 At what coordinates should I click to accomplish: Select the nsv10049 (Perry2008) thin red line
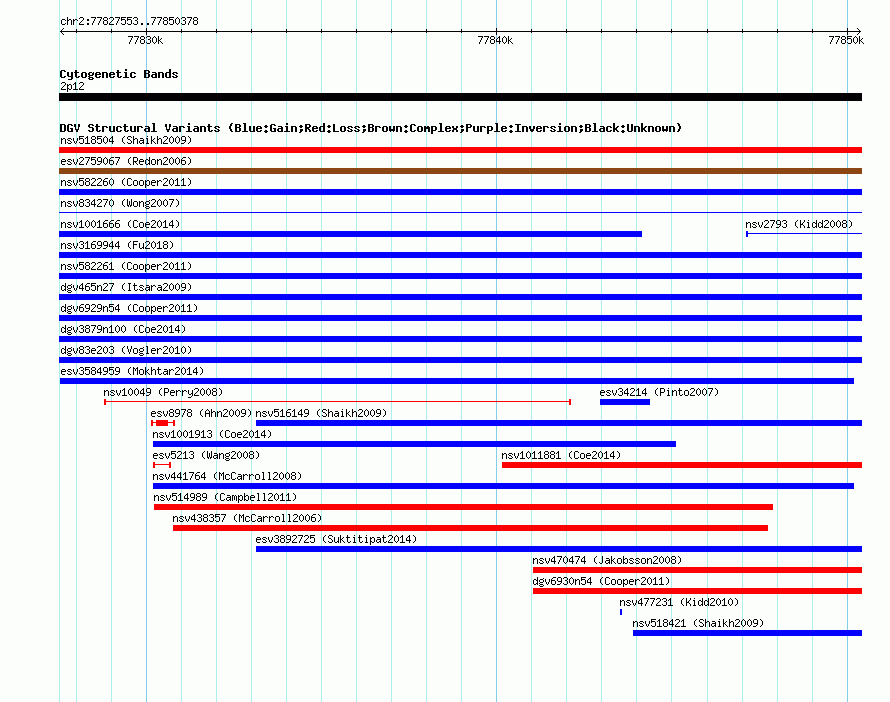[x=338, y=402]
